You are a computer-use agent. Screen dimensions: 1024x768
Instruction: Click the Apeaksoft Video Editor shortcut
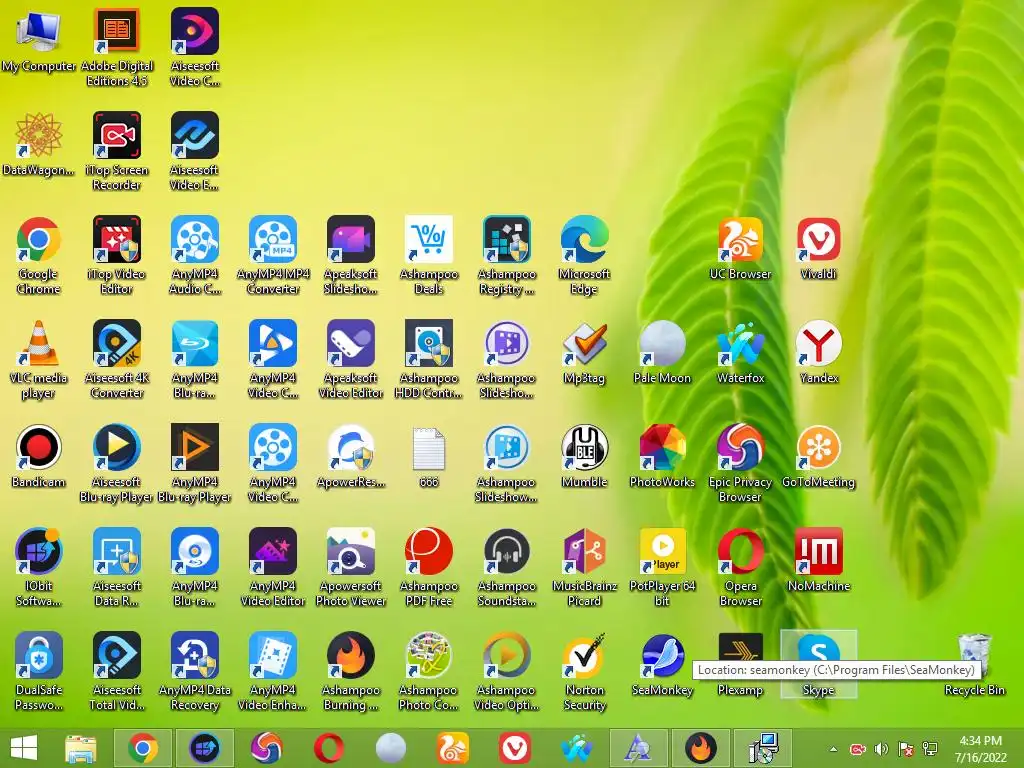pyautogui.click(x=351, y=359)
